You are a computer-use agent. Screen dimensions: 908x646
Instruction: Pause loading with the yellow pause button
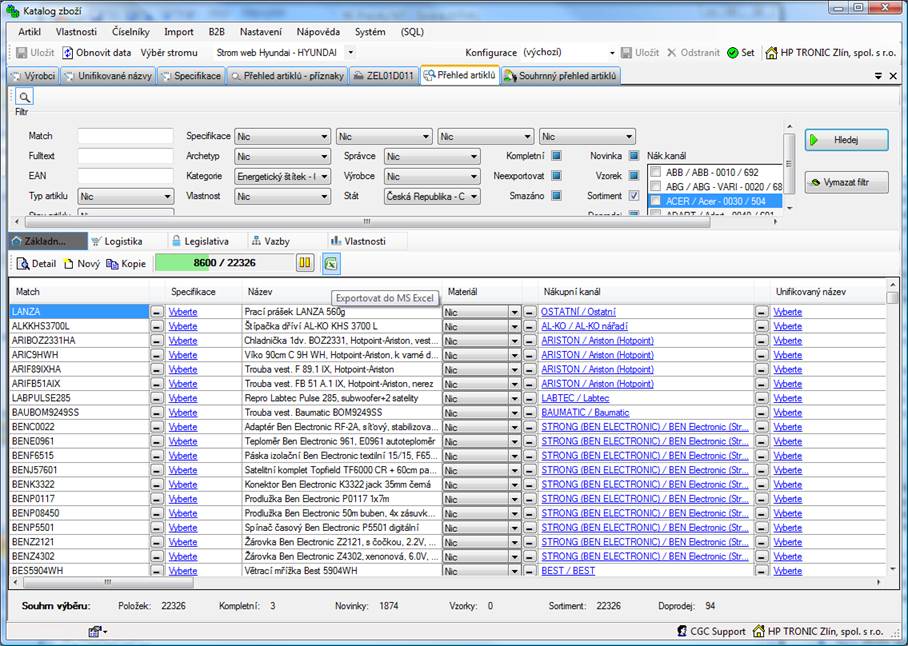point(305,263)
